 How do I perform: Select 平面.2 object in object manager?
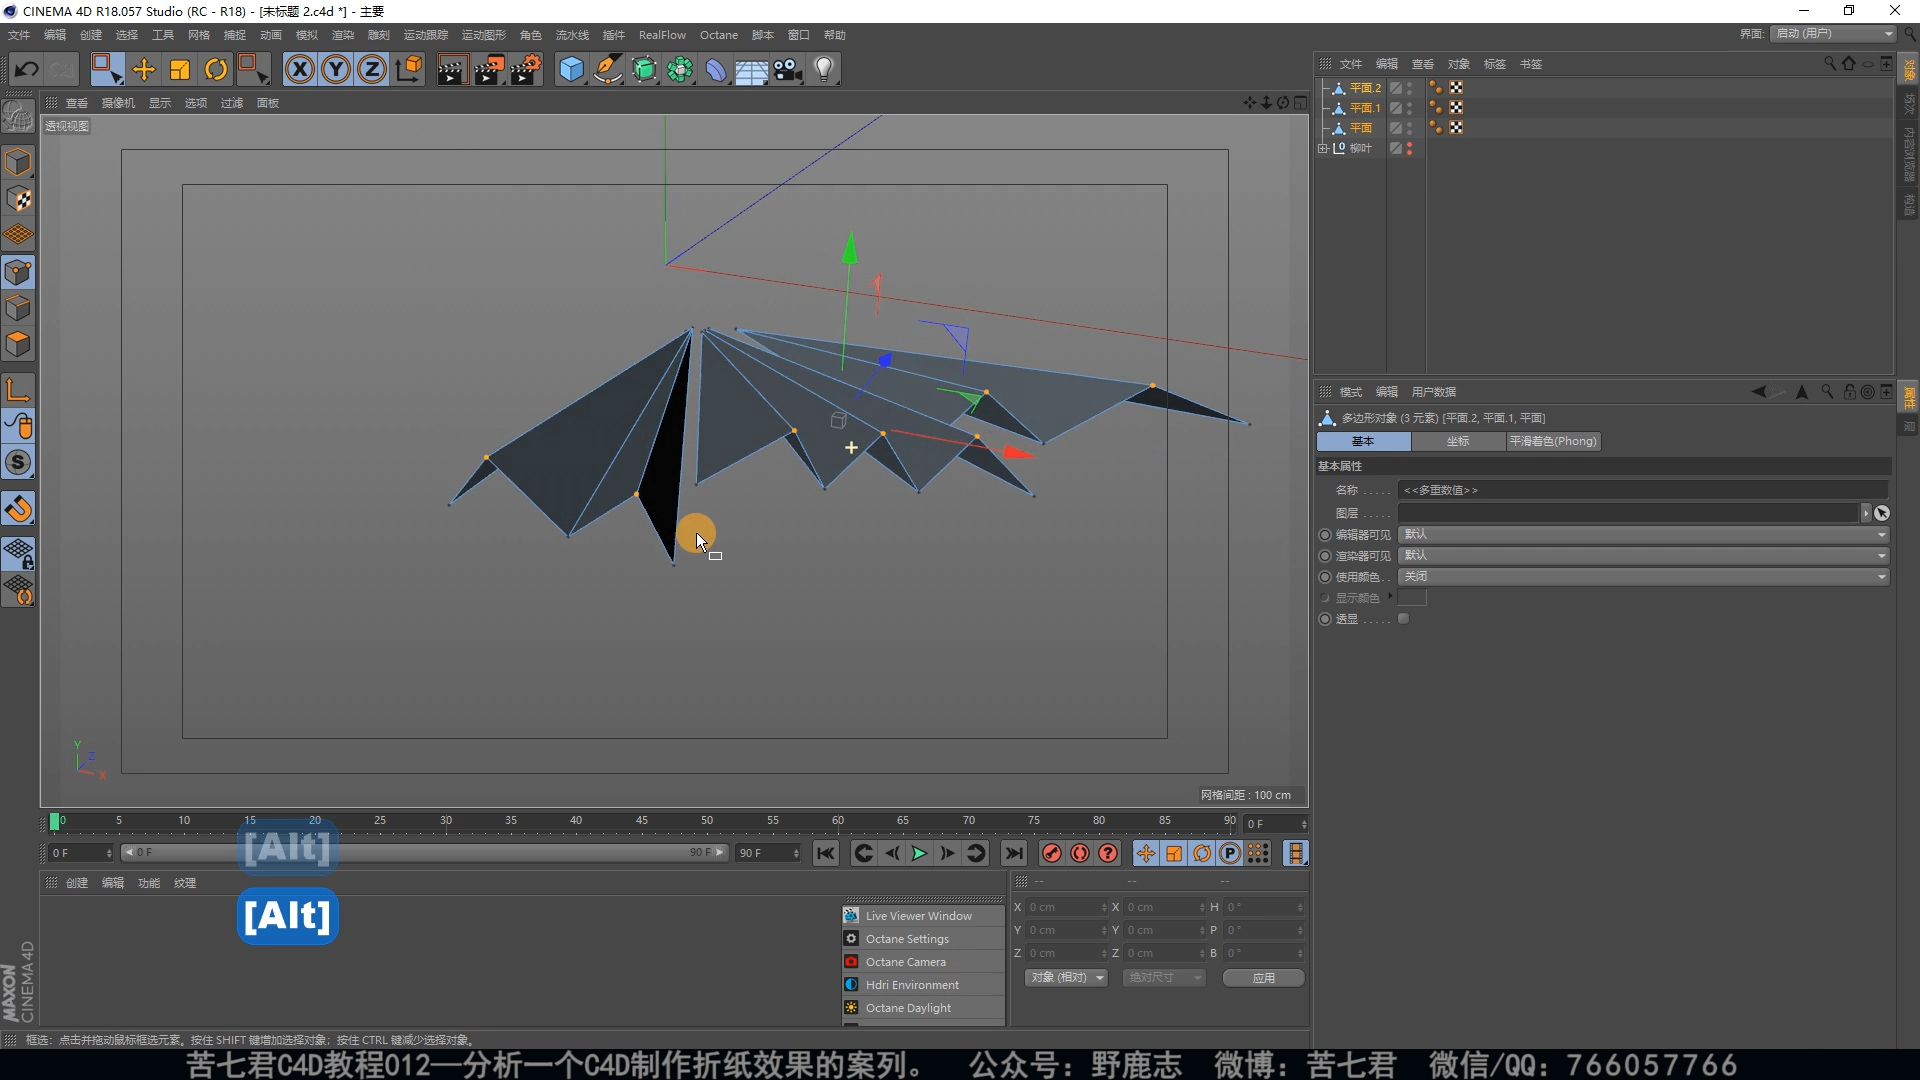click(x=1365, y=88)
